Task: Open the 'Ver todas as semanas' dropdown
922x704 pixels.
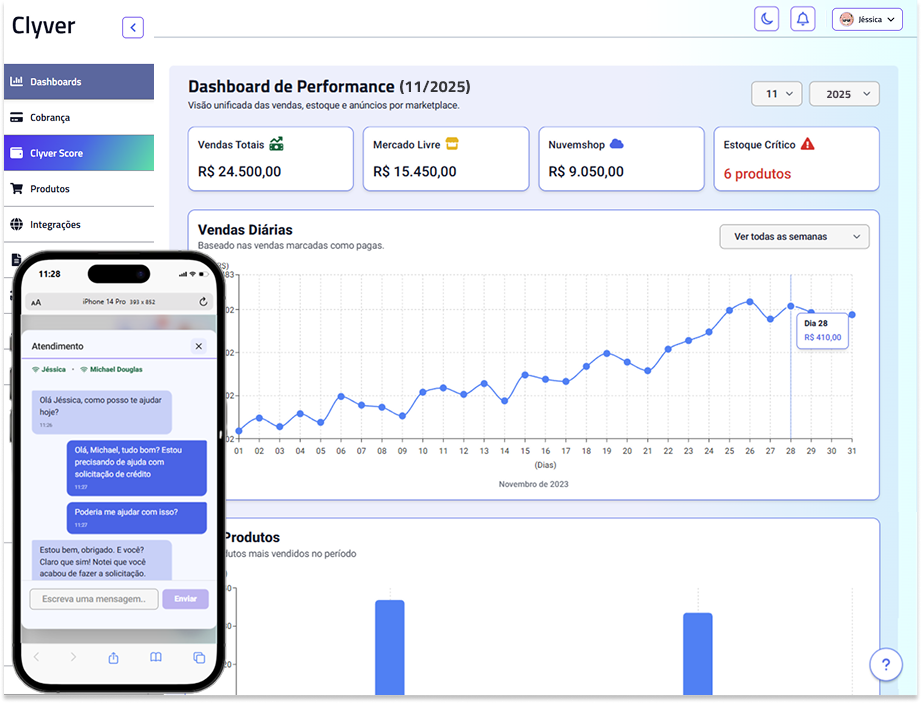Action: 794,237
